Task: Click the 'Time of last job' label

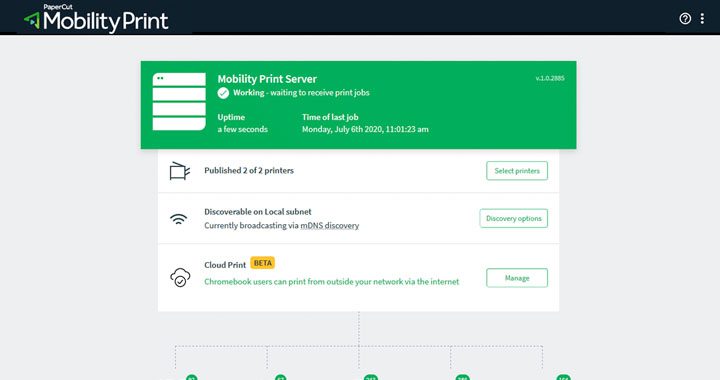Action: (x=330, y=117)
